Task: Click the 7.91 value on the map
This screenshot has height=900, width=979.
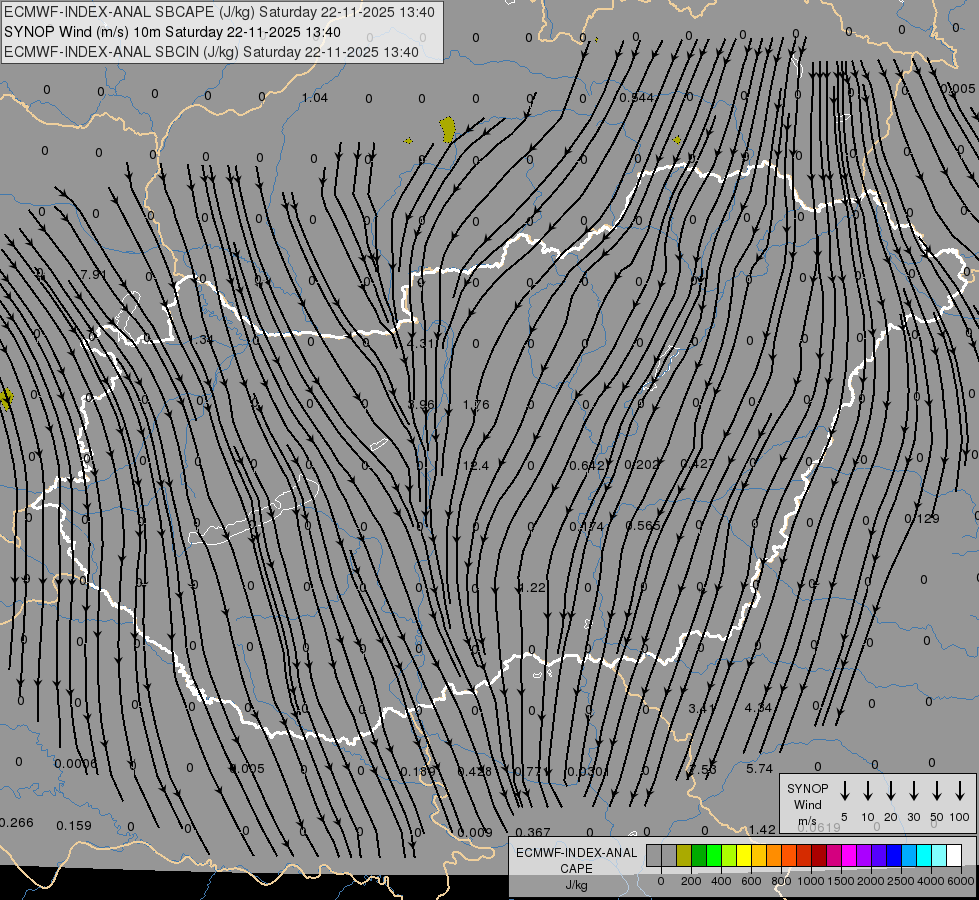Action: click(x=92, y=274)
